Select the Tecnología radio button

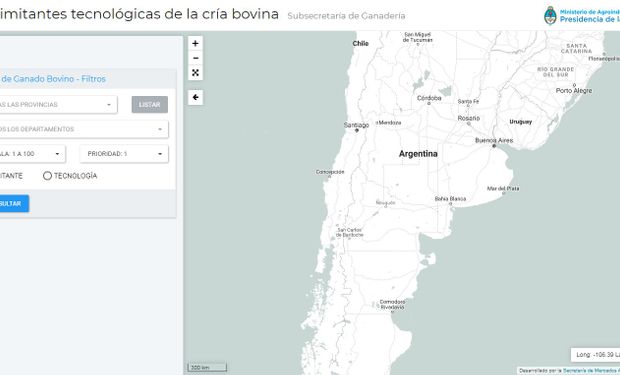pos(47,176)
